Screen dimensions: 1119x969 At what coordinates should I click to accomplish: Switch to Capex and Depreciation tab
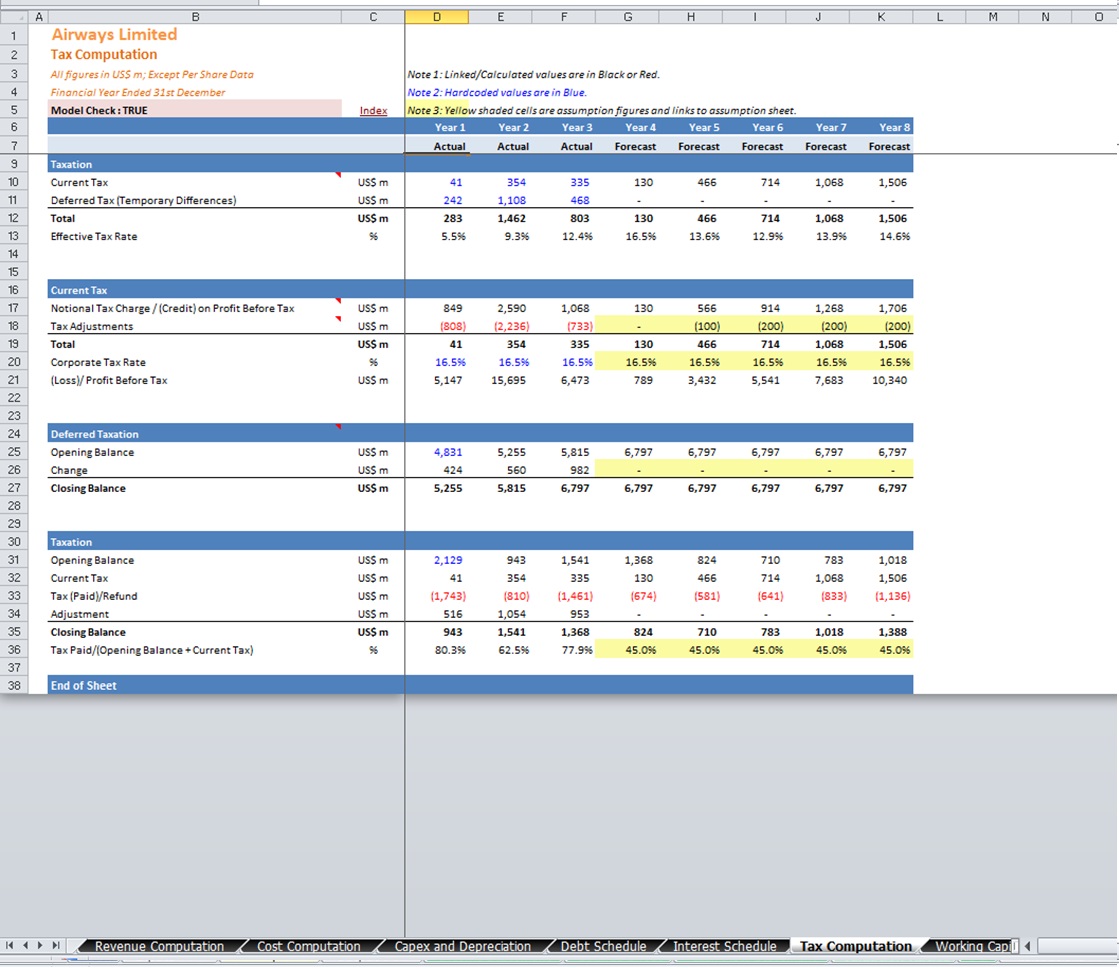pos(462,946)
